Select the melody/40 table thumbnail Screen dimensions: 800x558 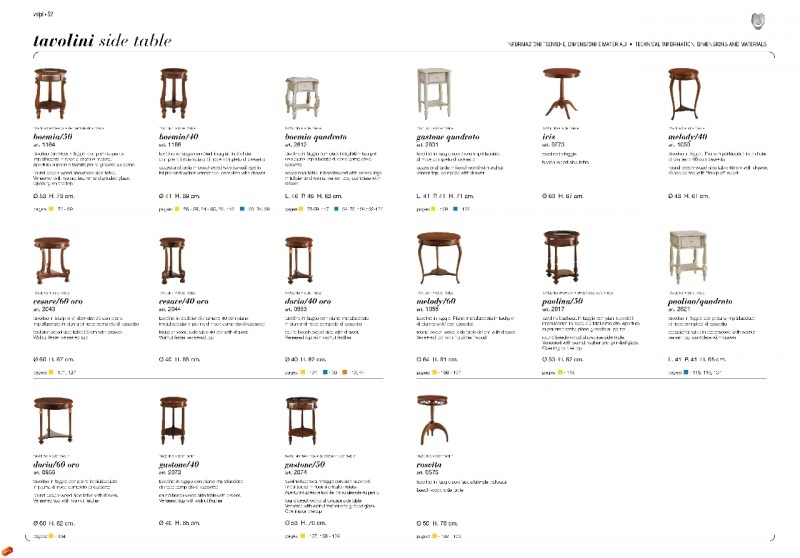coord(684,94)
